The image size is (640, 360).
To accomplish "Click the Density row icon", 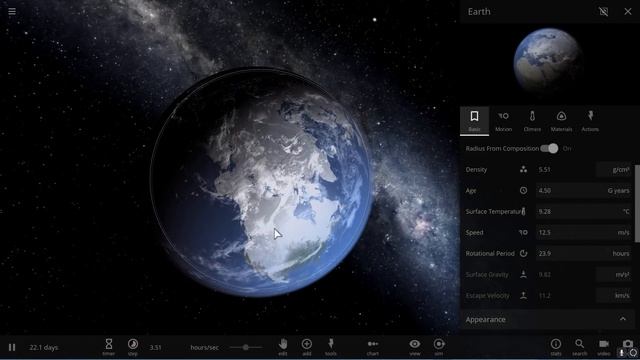I will tap(523, 169).
